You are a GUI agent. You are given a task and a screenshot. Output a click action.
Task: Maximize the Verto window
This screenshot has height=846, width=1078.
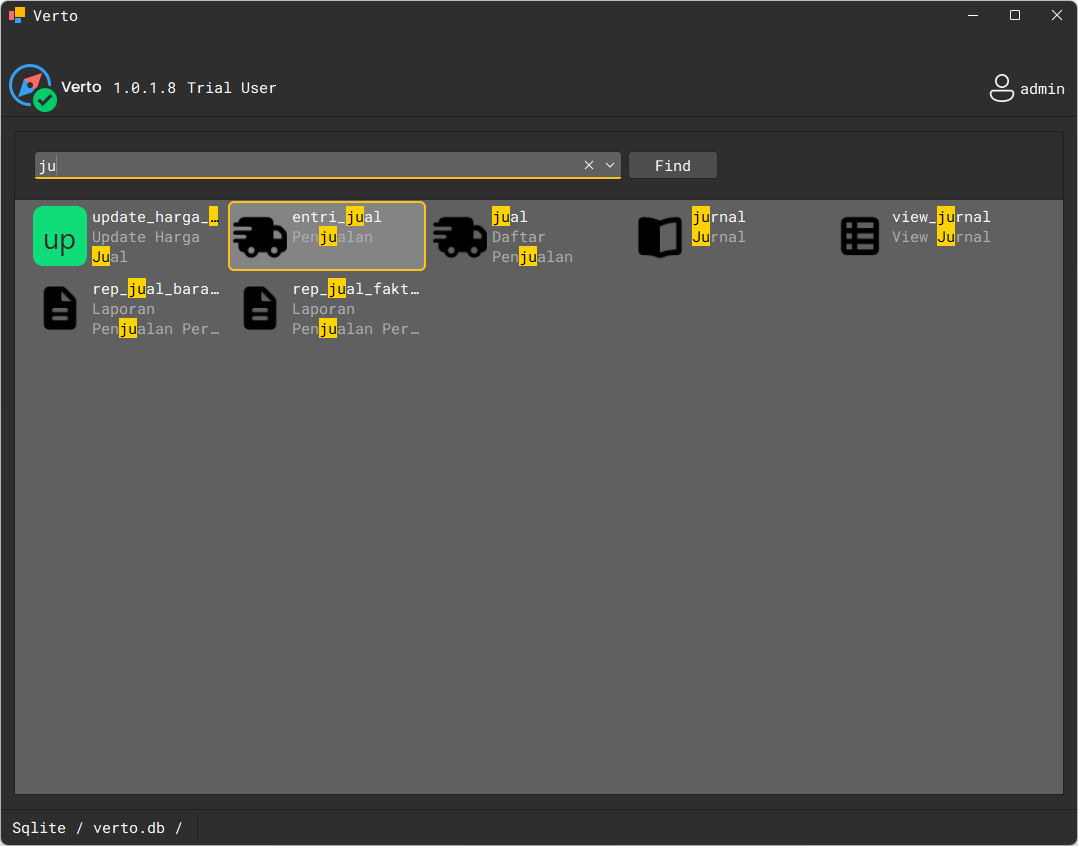point(1015,15)
